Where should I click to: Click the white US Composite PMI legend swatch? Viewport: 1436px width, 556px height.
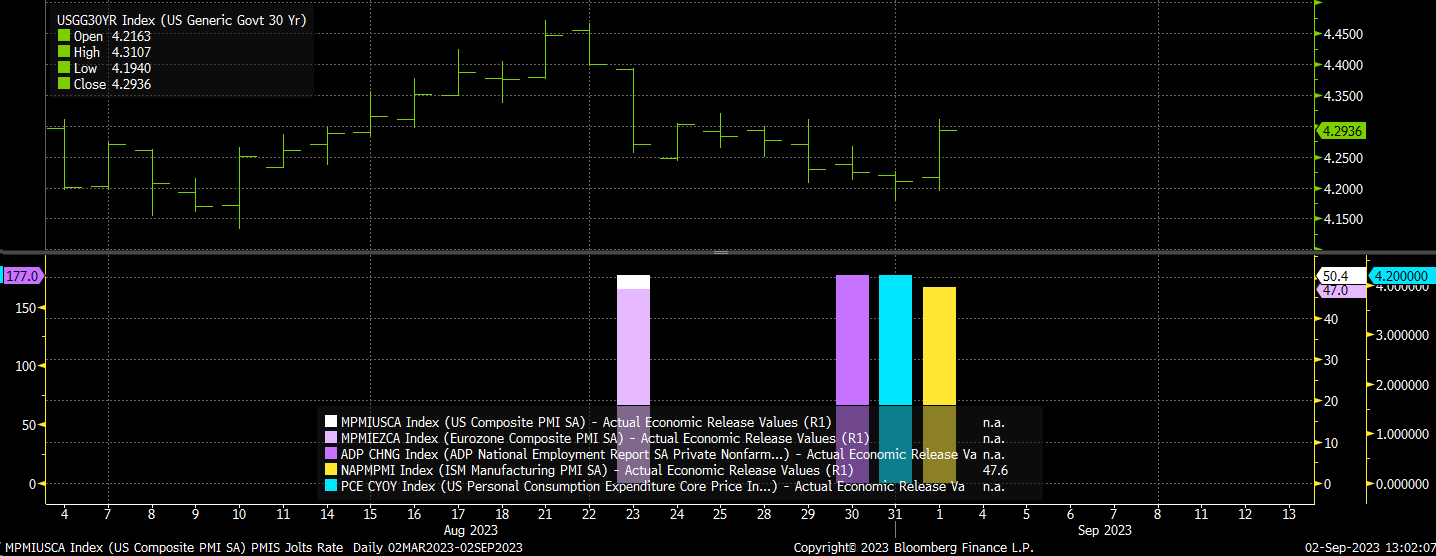pyautogui.click(x=331, y=422)
